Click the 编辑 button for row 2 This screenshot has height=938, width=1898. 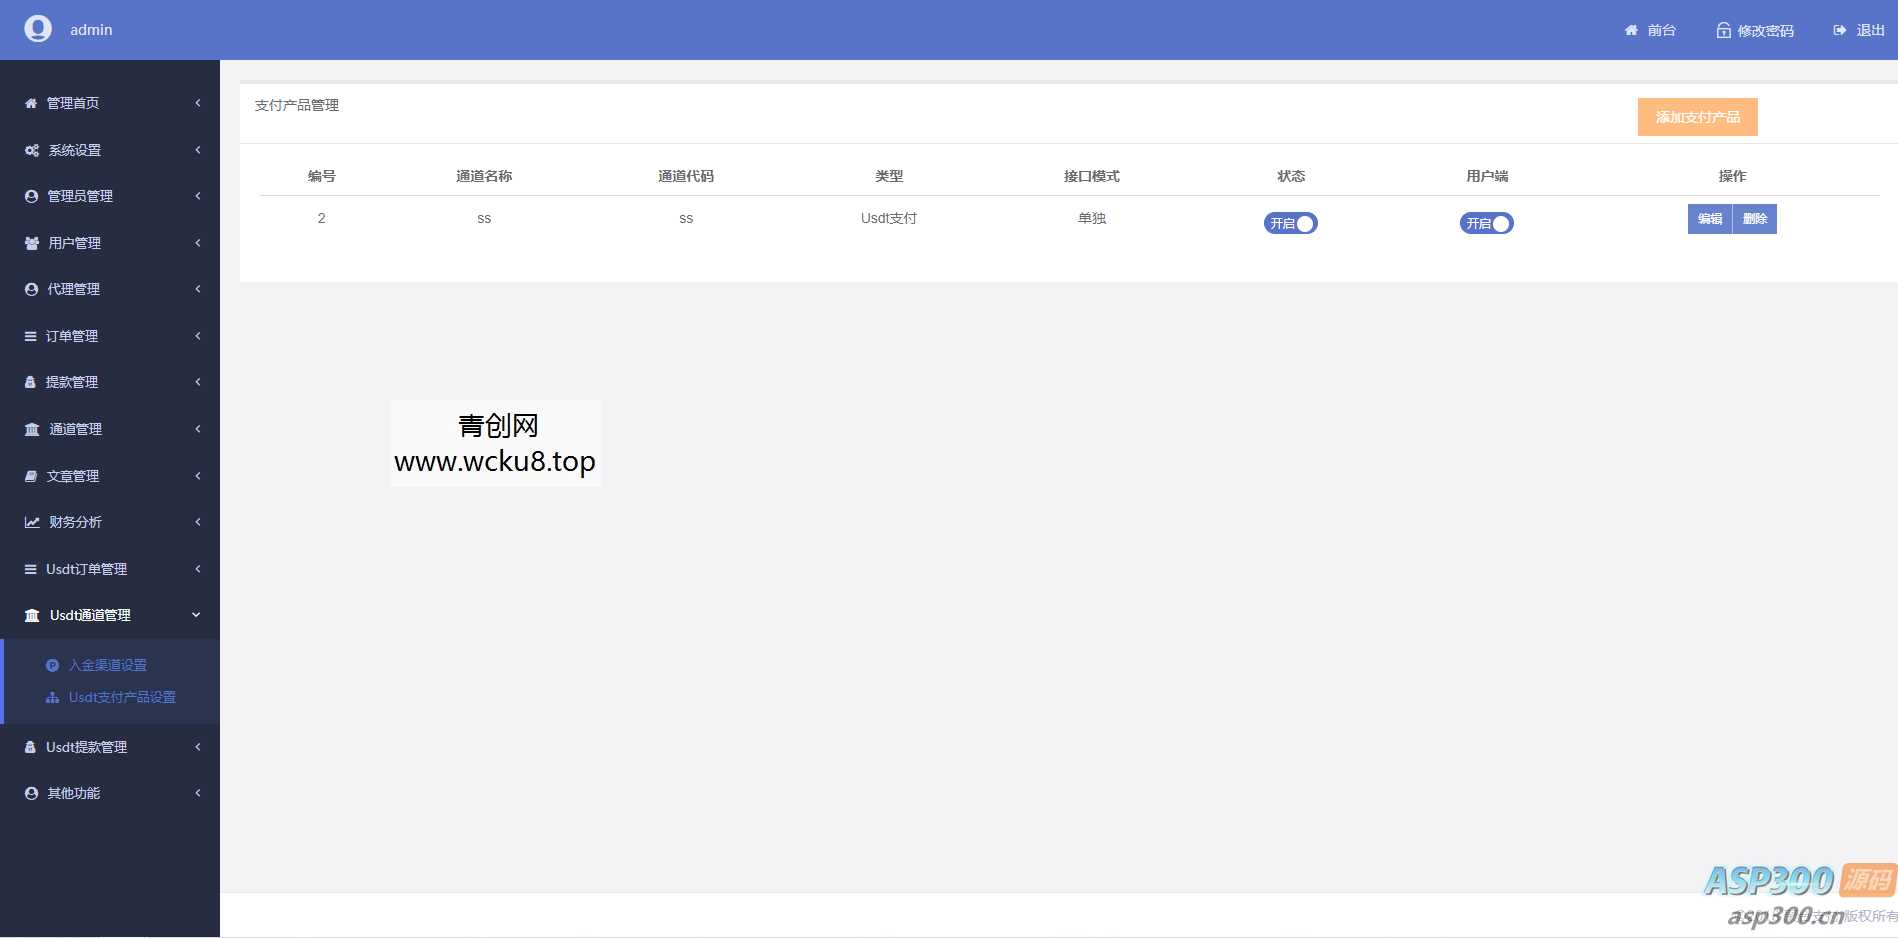point(1709,219)
